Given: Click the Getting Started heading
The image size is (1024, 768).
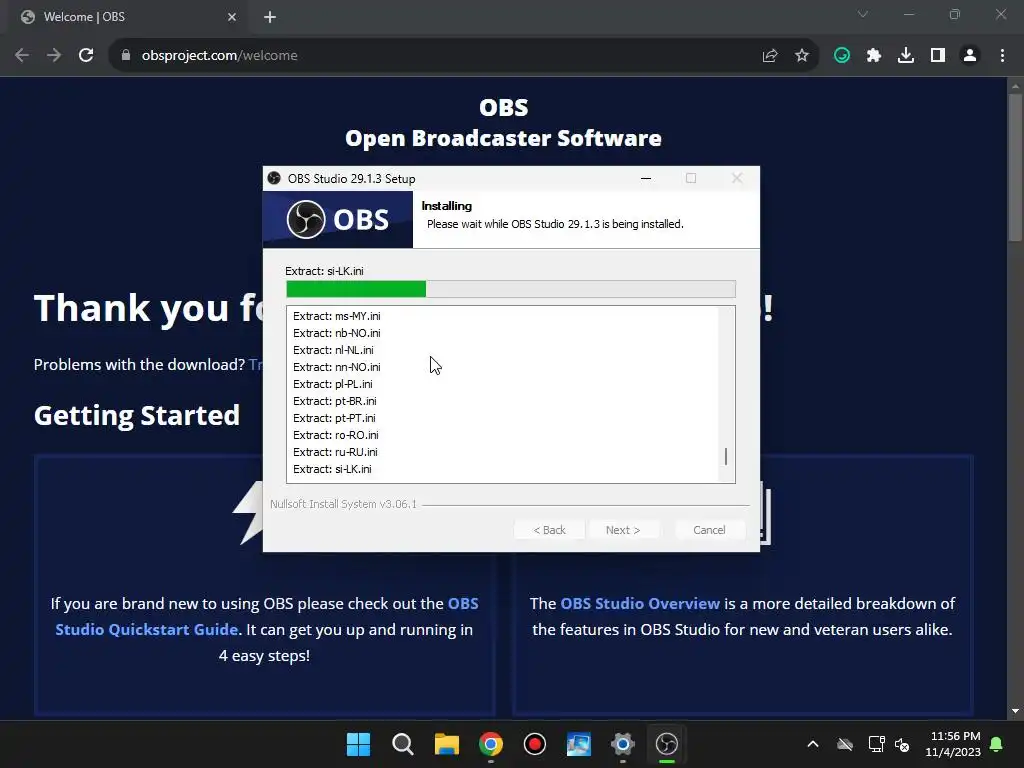Looking at the screenshot, I should pyautogui.click(x=136, y=416).
